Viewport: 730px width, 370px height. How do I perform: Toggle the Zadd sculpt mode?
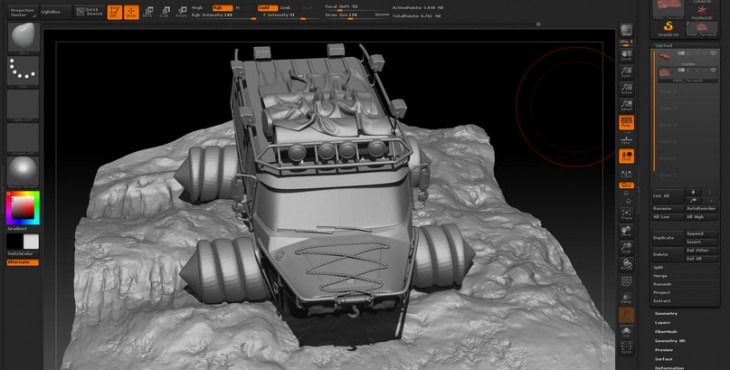[268, 8]
